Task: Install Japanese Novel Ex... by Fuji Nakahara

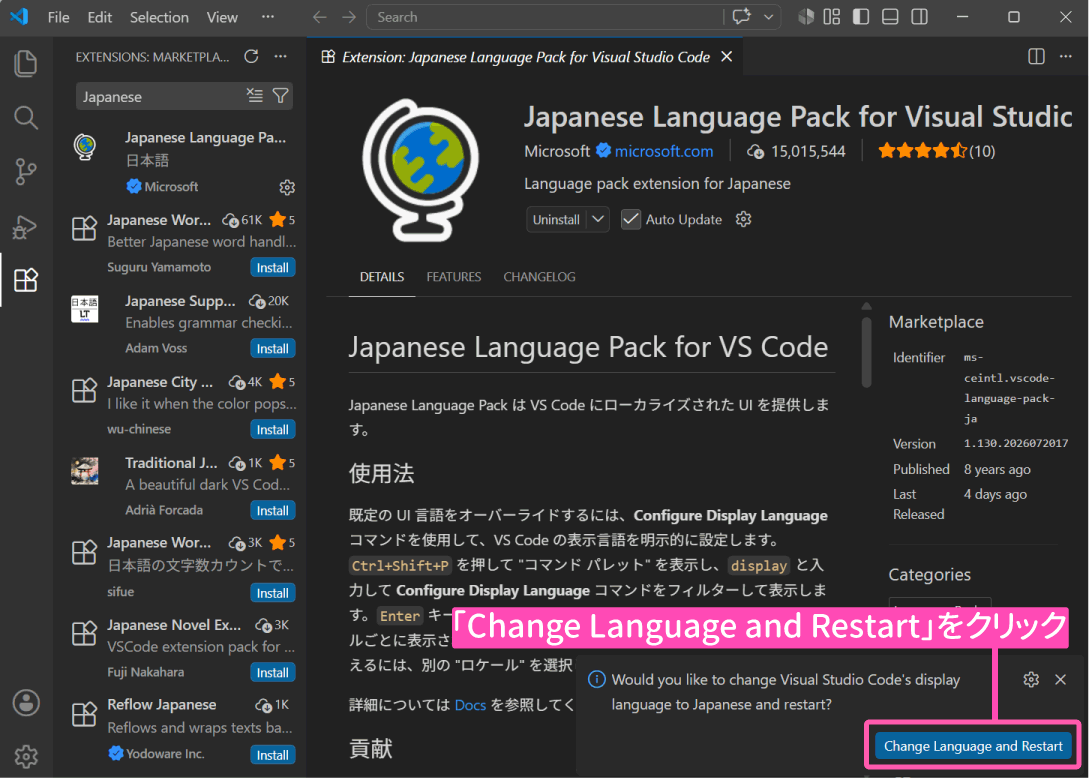Action: 272,672
